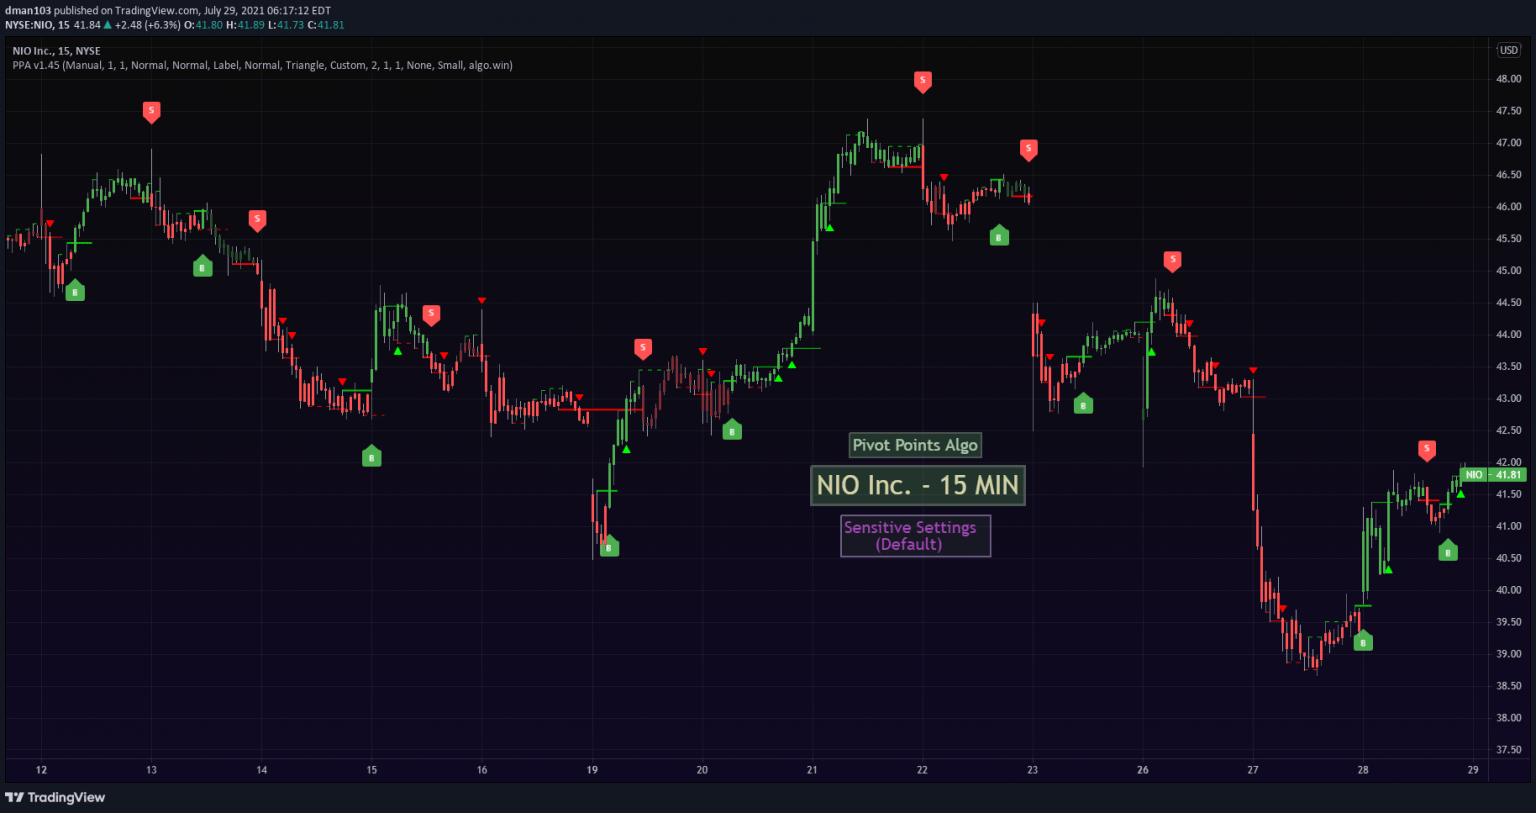The width and height of the screenshot is (1536, 813).
Task: Click the 37.50 price axis label
Action: tap(1508, 750)
